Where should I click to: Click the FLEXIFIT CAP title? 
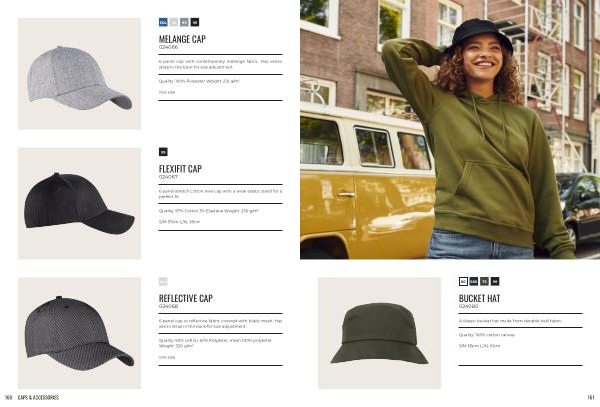click(180, 169)
